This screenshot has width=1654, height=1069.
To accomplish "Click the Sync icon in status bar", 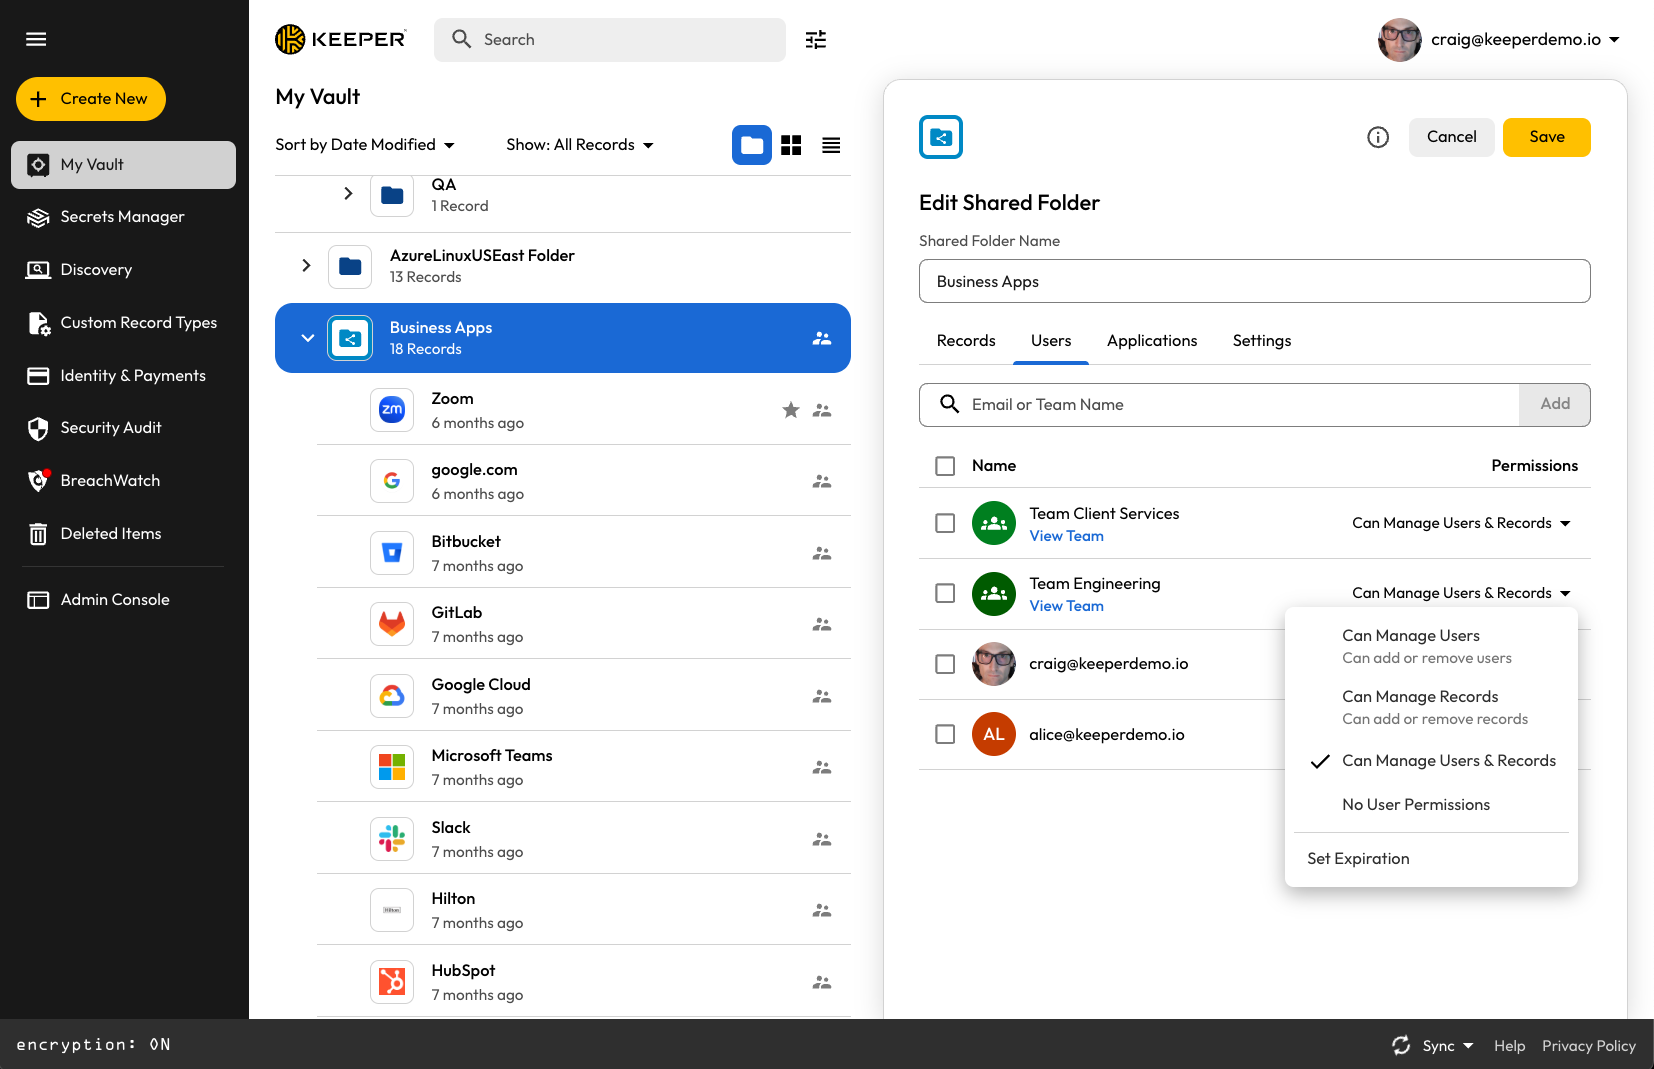I will coord(1401,1045).
